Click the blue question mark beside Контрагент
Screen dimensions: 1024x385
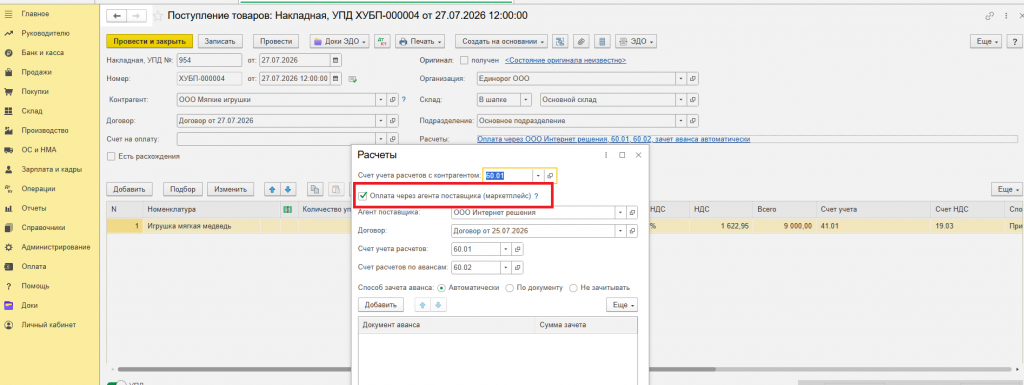pyautogui.click(x=404, y=100)
